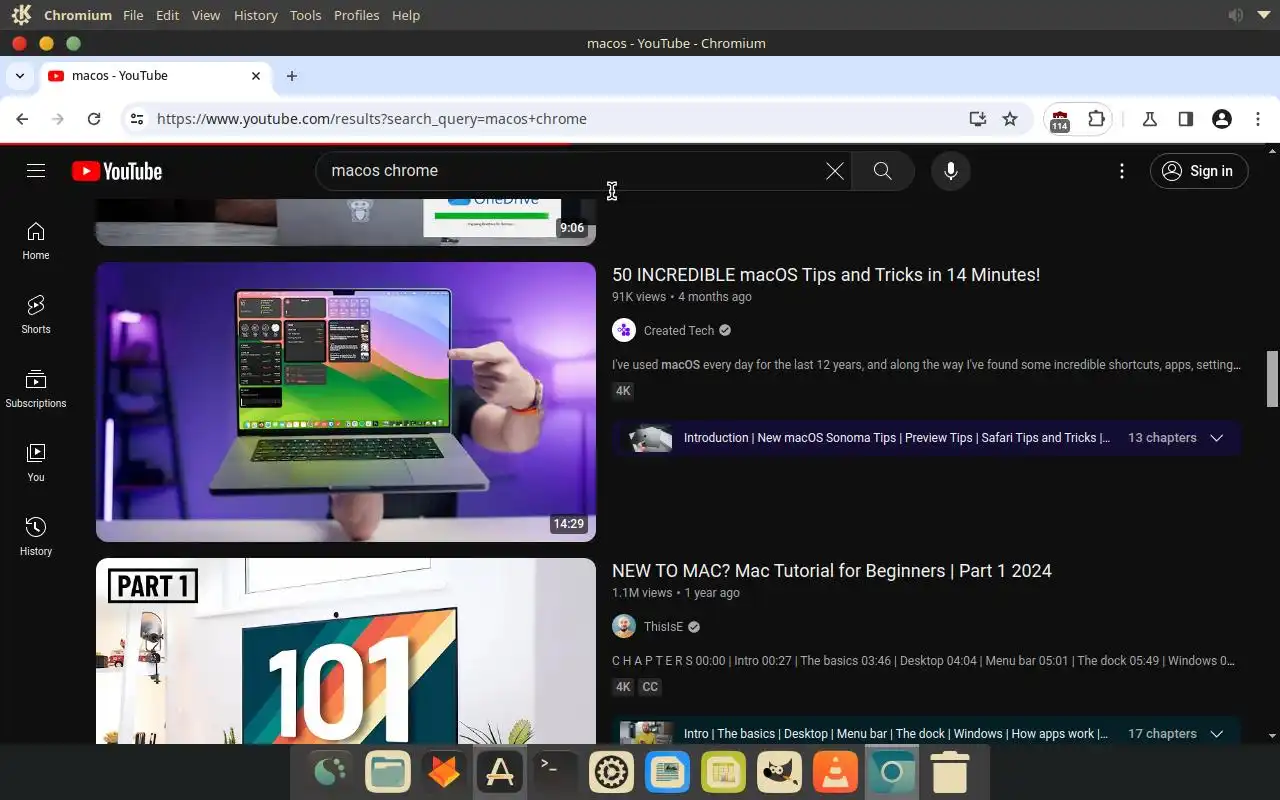Open the Extensions puzzle icon
Image resolution: width=1280 pixels, height=800 pixels.
(1096, 119)
